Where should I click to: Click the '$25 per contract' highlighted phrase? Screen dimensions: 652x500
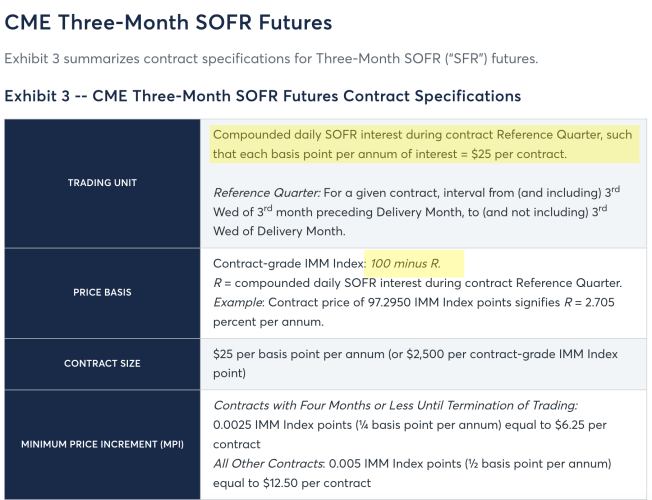519,154
